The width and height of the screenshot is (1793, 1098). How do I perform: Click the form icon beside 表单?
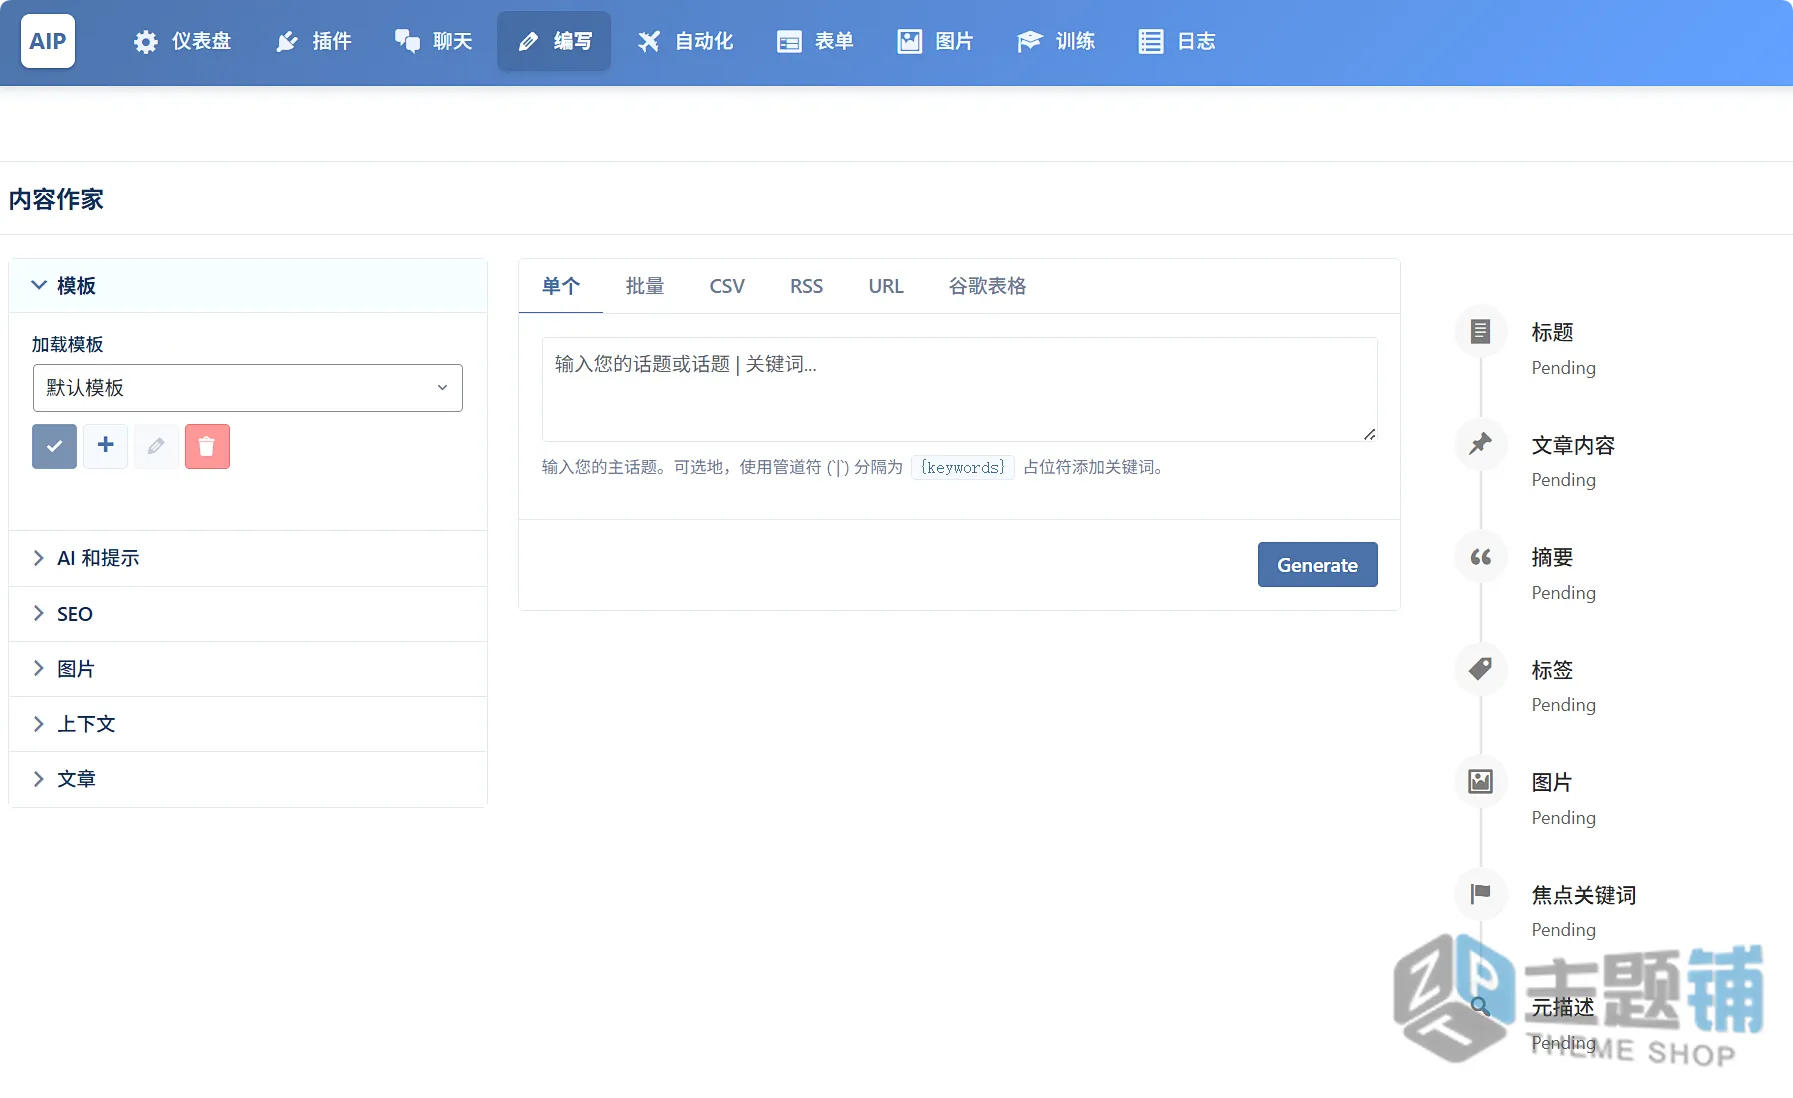click(789, 42)
